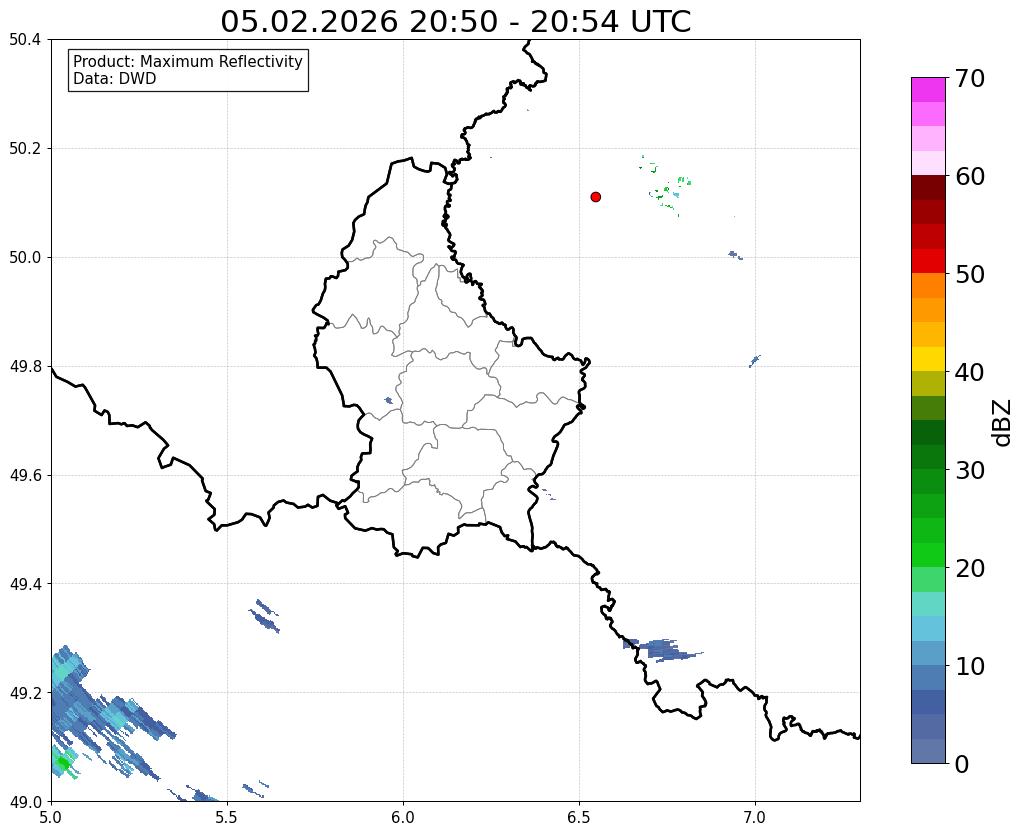Screen dimensions: 1023x834
Task: Click the colorbar label "60"
Action: pyautogui.click(x=970, y=176)
